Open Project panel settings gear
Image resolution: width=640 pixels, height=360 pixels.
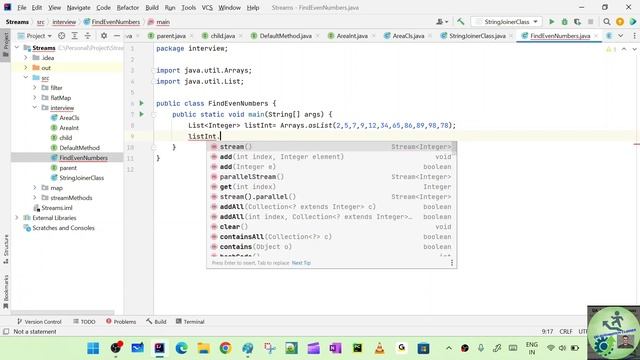[x=104, y=36]
